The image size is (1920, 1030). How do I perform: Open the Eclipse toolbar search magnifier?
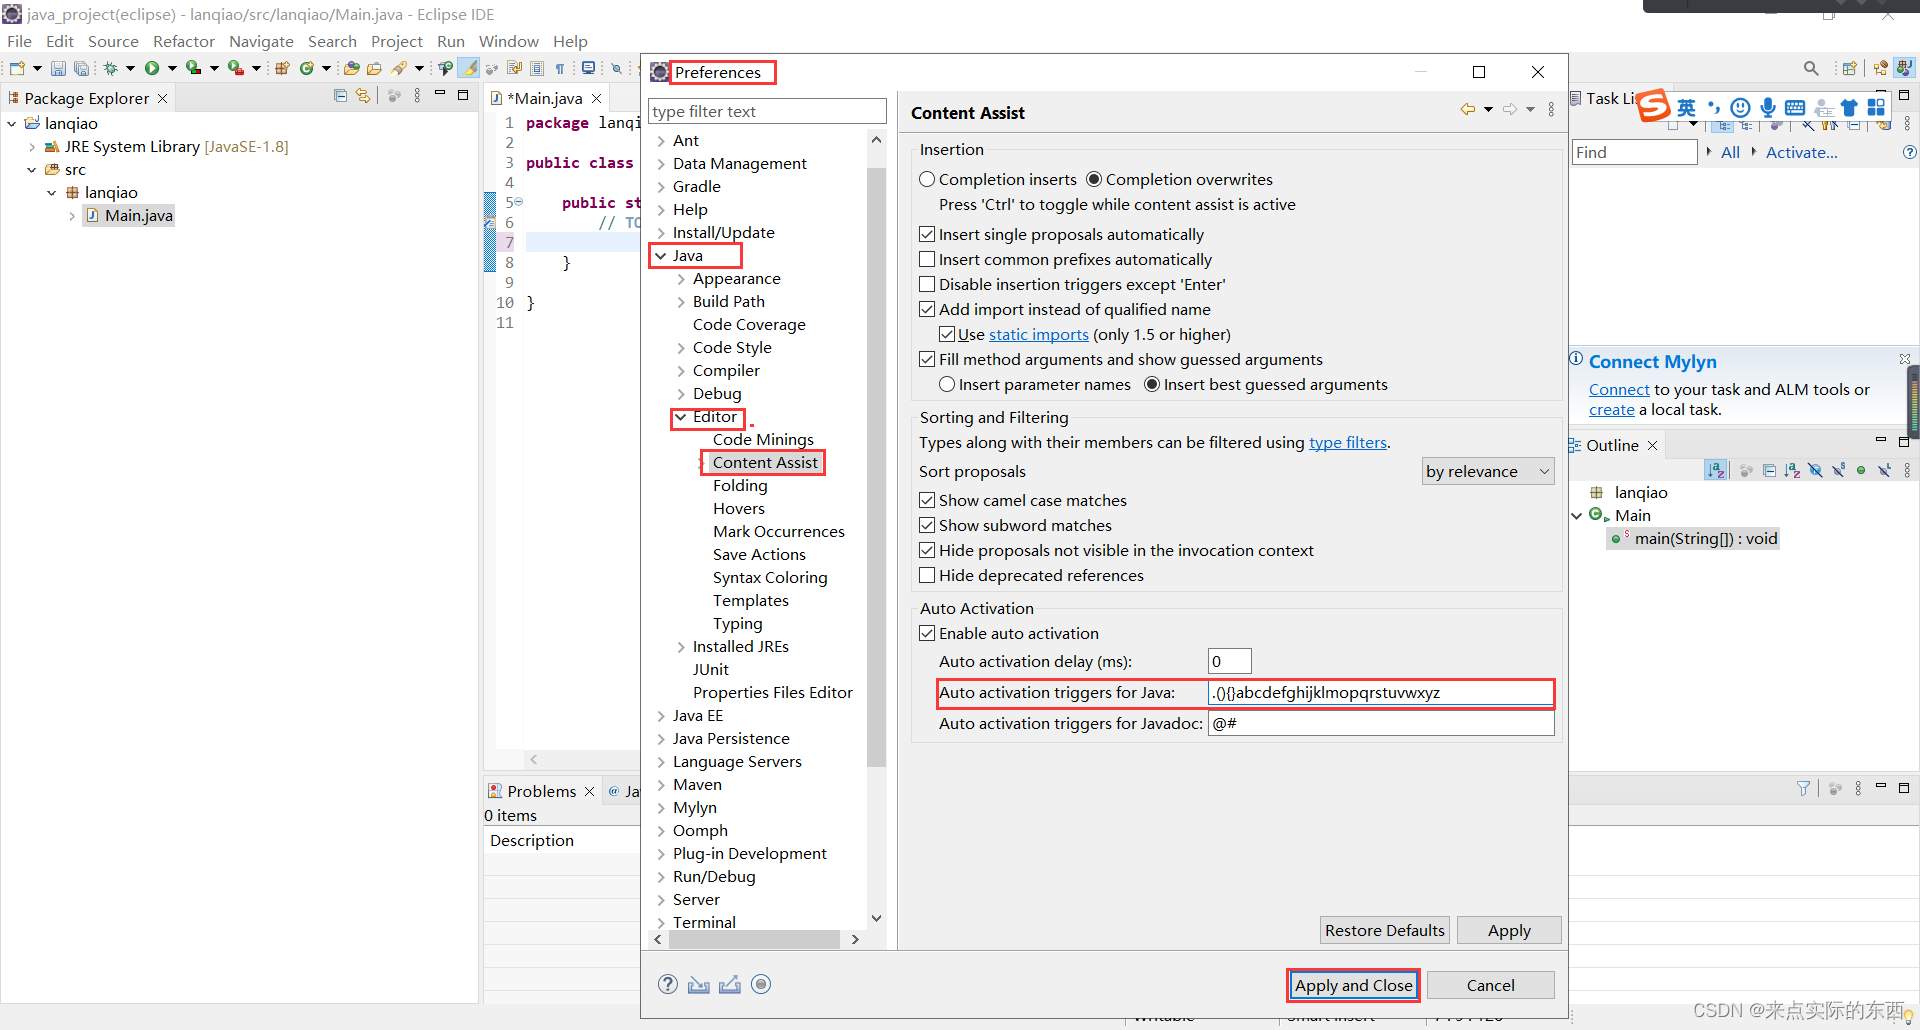(1811, 68)
